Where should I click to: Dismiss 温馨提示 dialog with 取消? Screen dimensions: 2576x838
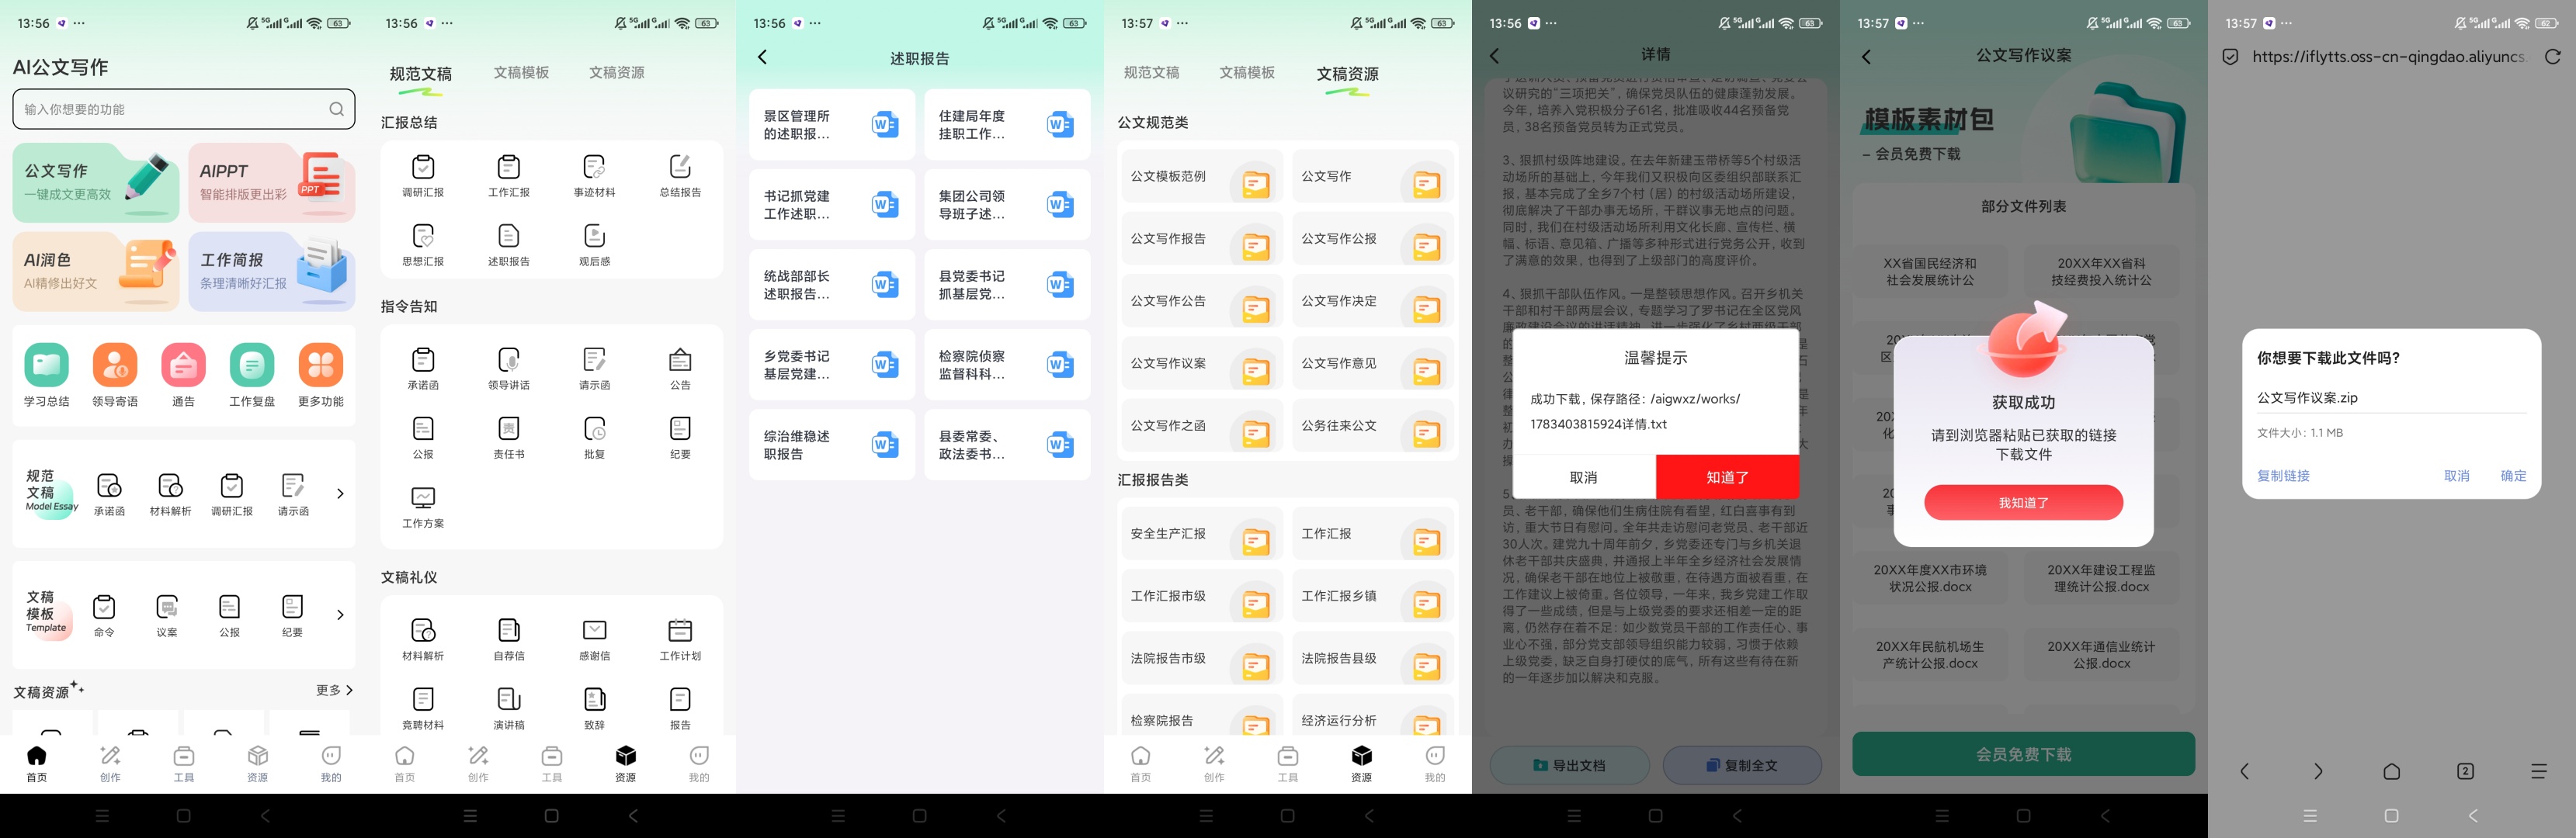point(1584,477)
